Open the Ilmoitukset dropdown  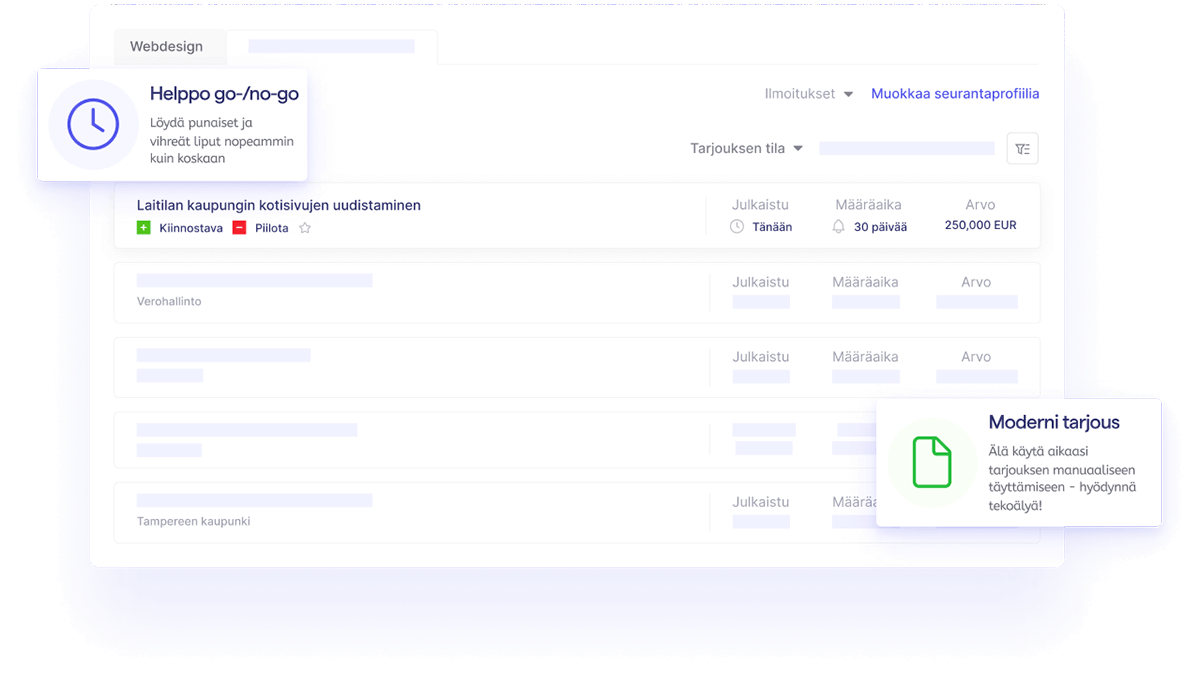point(808,93)
